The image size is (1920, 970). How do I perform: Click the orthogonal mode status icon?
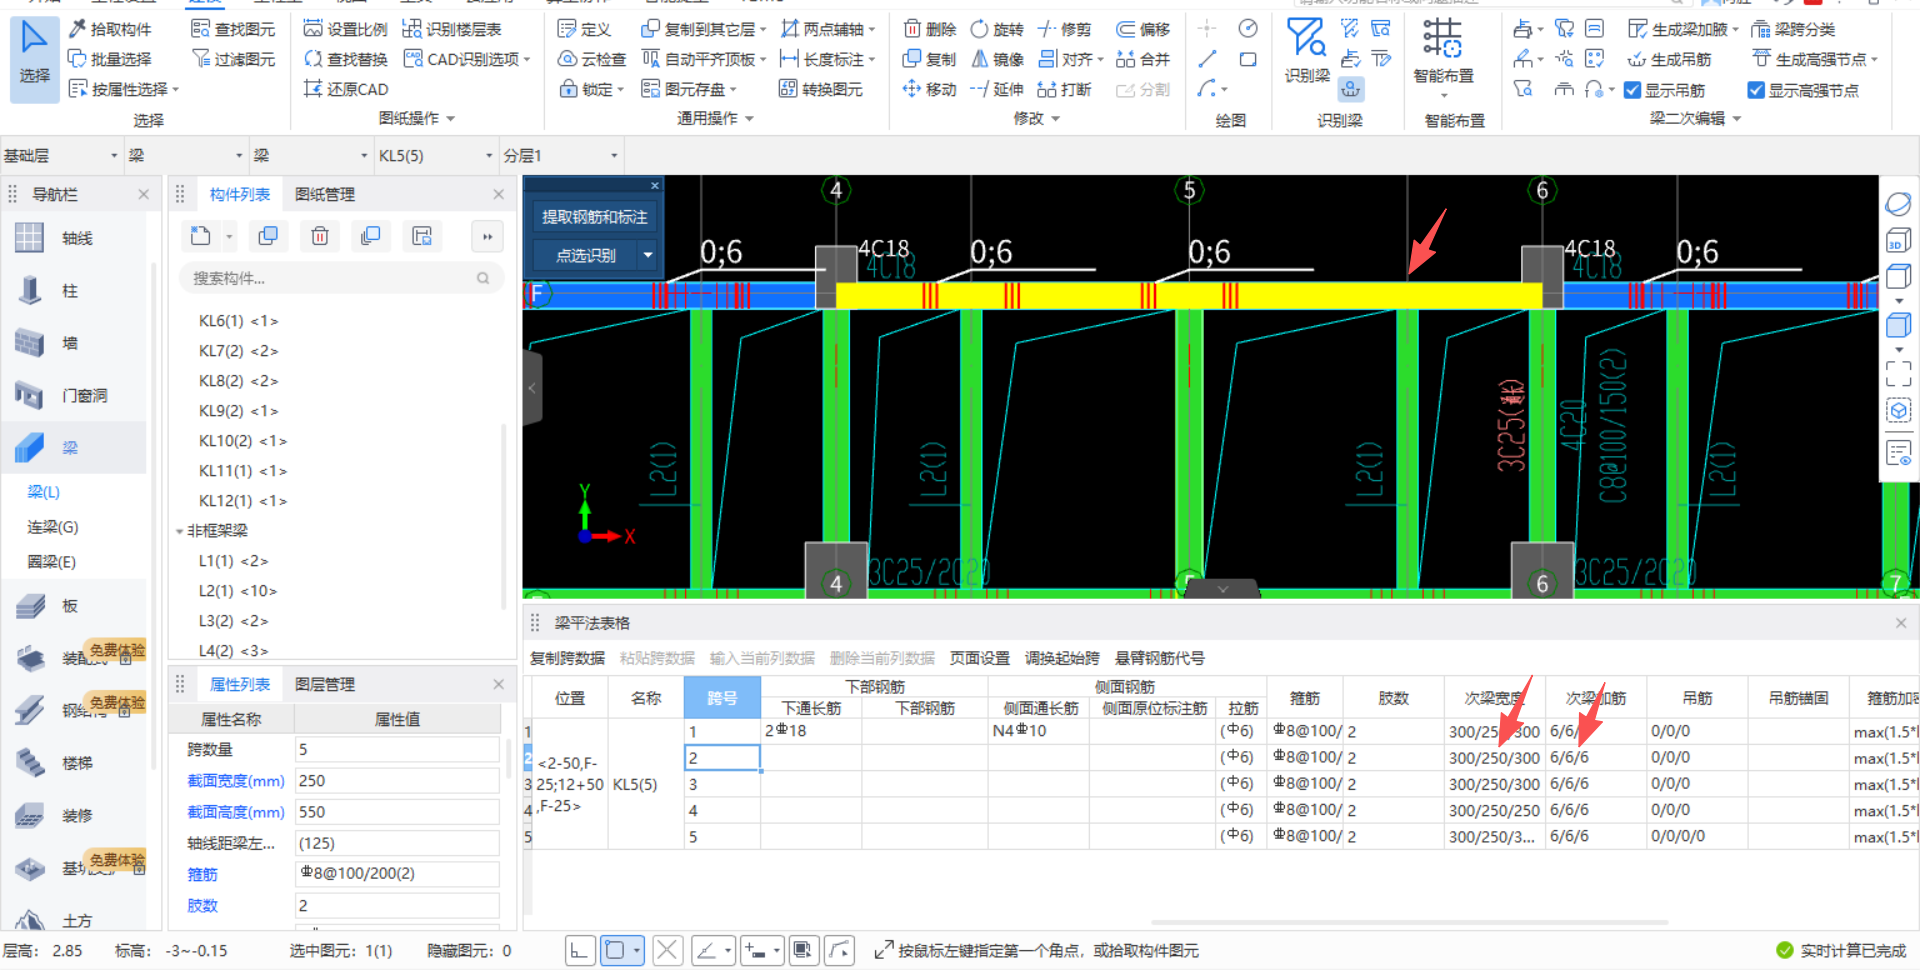579,950
